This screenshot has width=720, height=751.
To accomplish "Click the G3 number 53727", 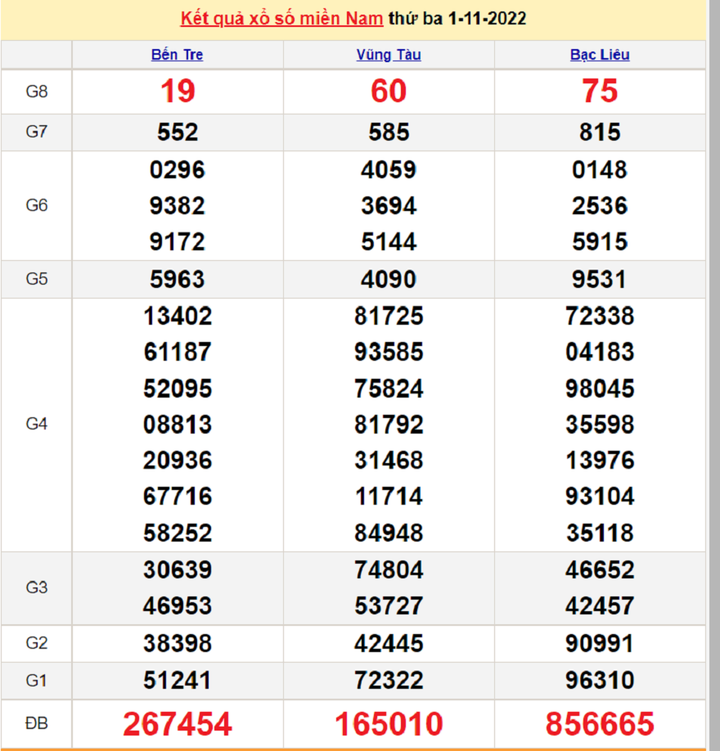I will pos(388,606).
